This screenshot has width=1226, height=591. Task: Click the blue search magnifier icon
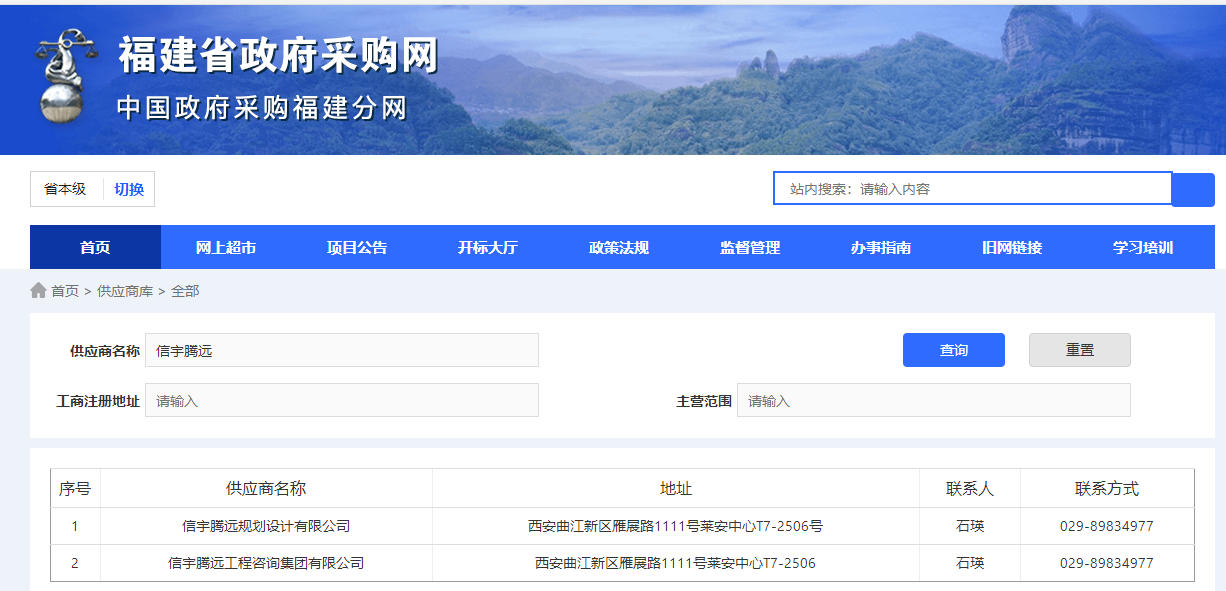[1194, 188]
